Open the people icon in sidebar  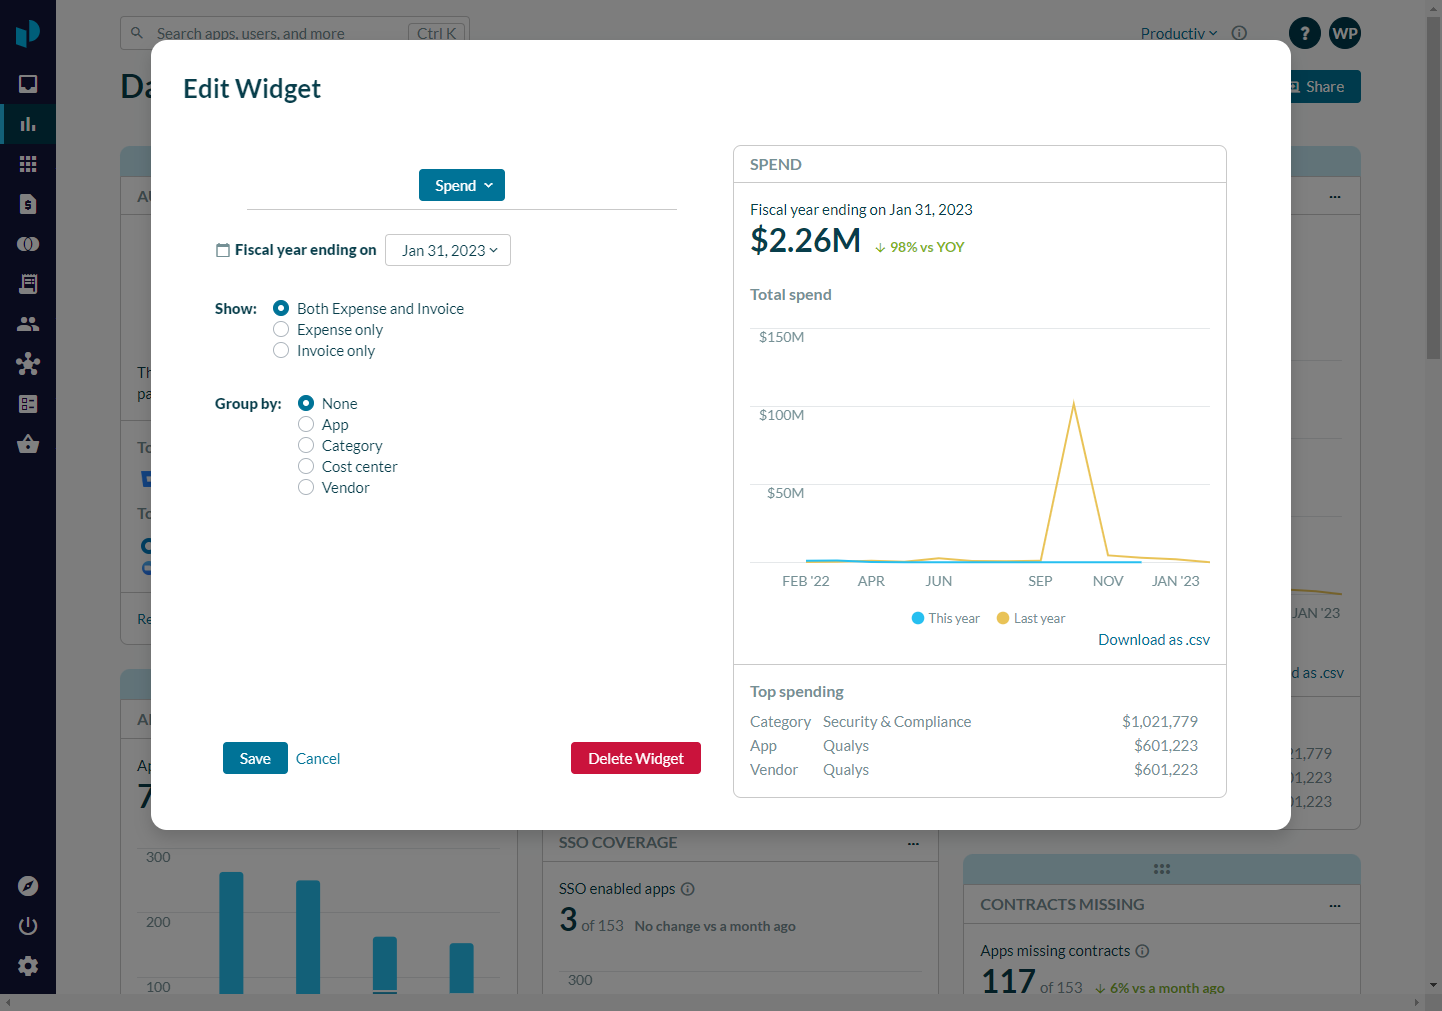coord(28,324)
